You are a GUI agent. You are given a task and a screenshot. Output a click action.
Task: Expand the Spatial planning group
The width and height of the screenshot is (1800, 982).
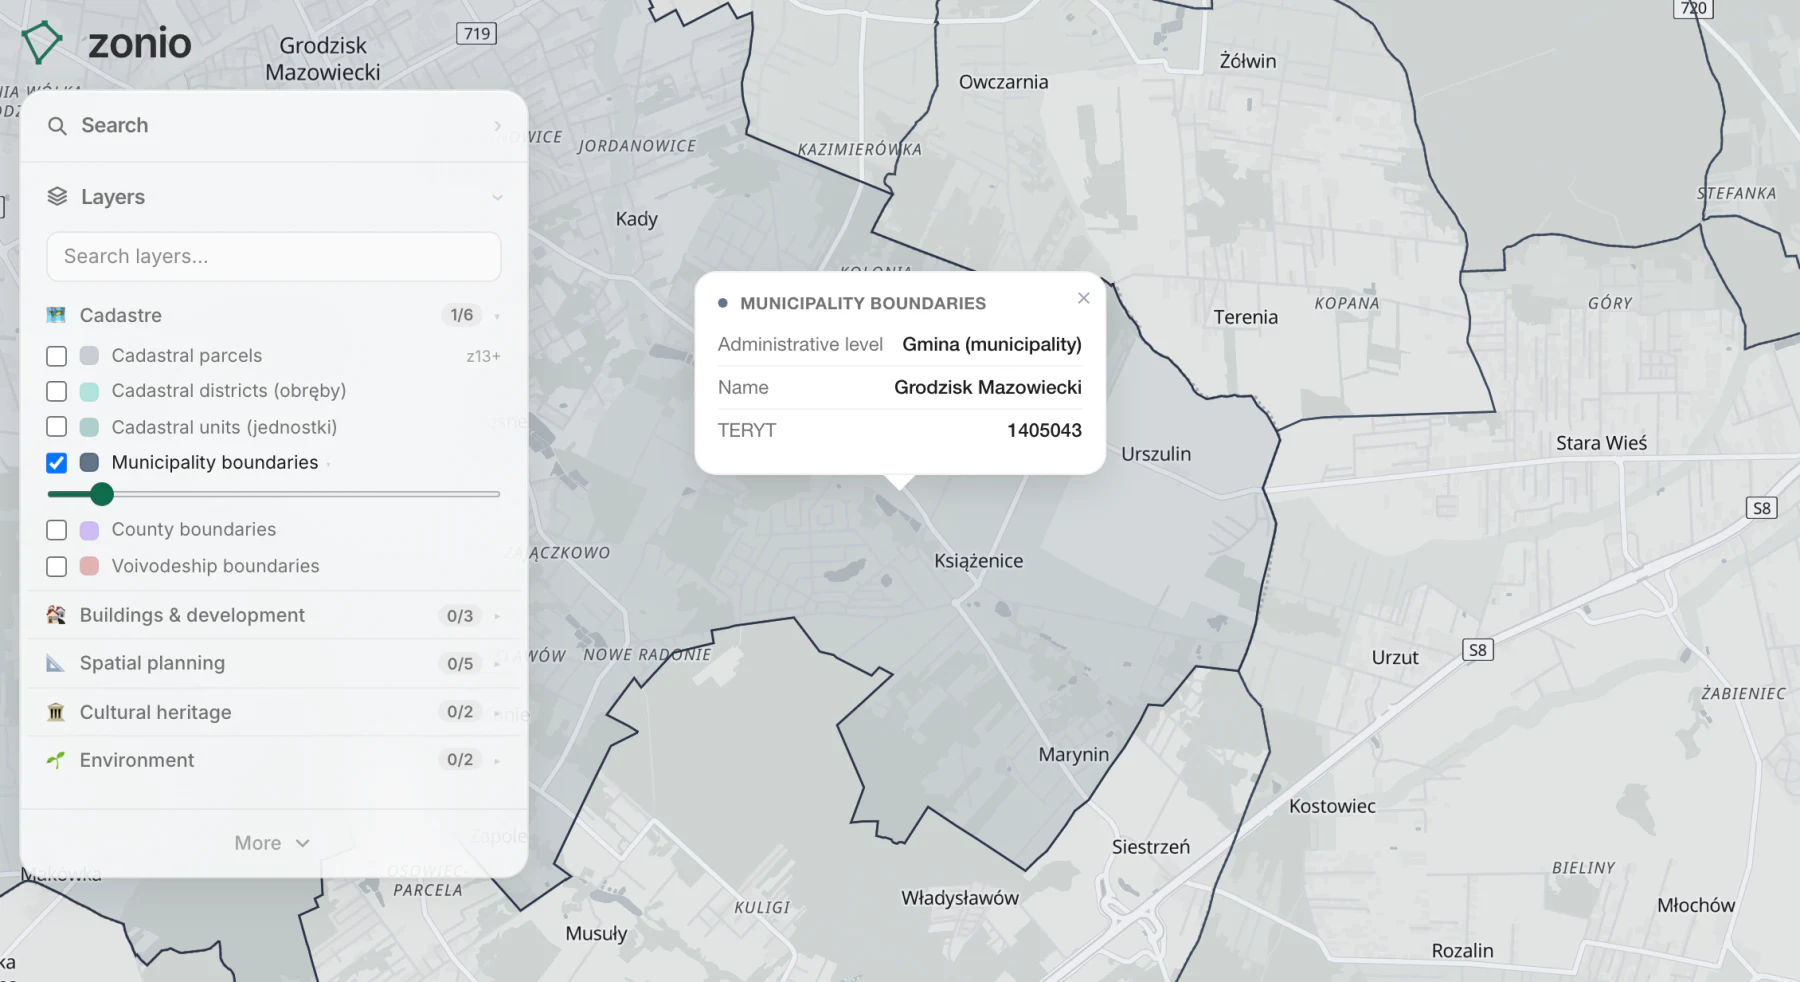pyautogui.click(x=497, y=664)
